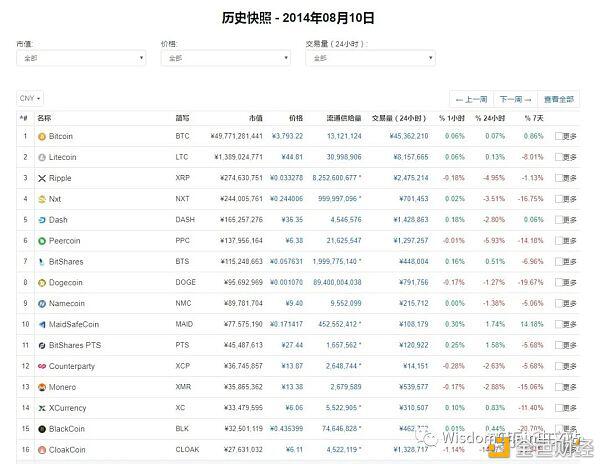Click the Dash logo icon
600x464 pixels.
(x=42, y=220)
